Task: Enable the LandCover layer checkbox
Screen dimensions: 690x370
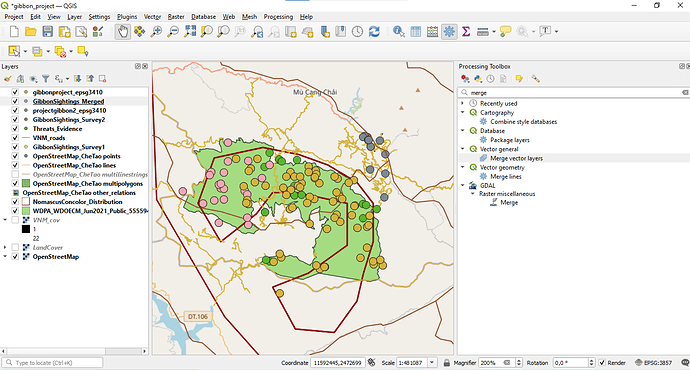Action: click(15, 248)
